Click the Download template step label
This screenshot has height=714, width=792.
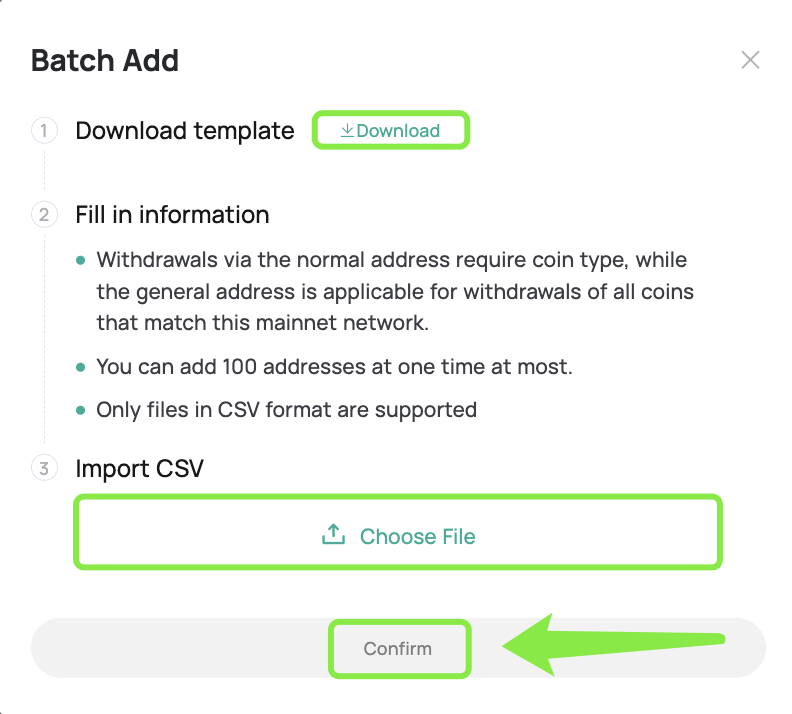point(185,131)
